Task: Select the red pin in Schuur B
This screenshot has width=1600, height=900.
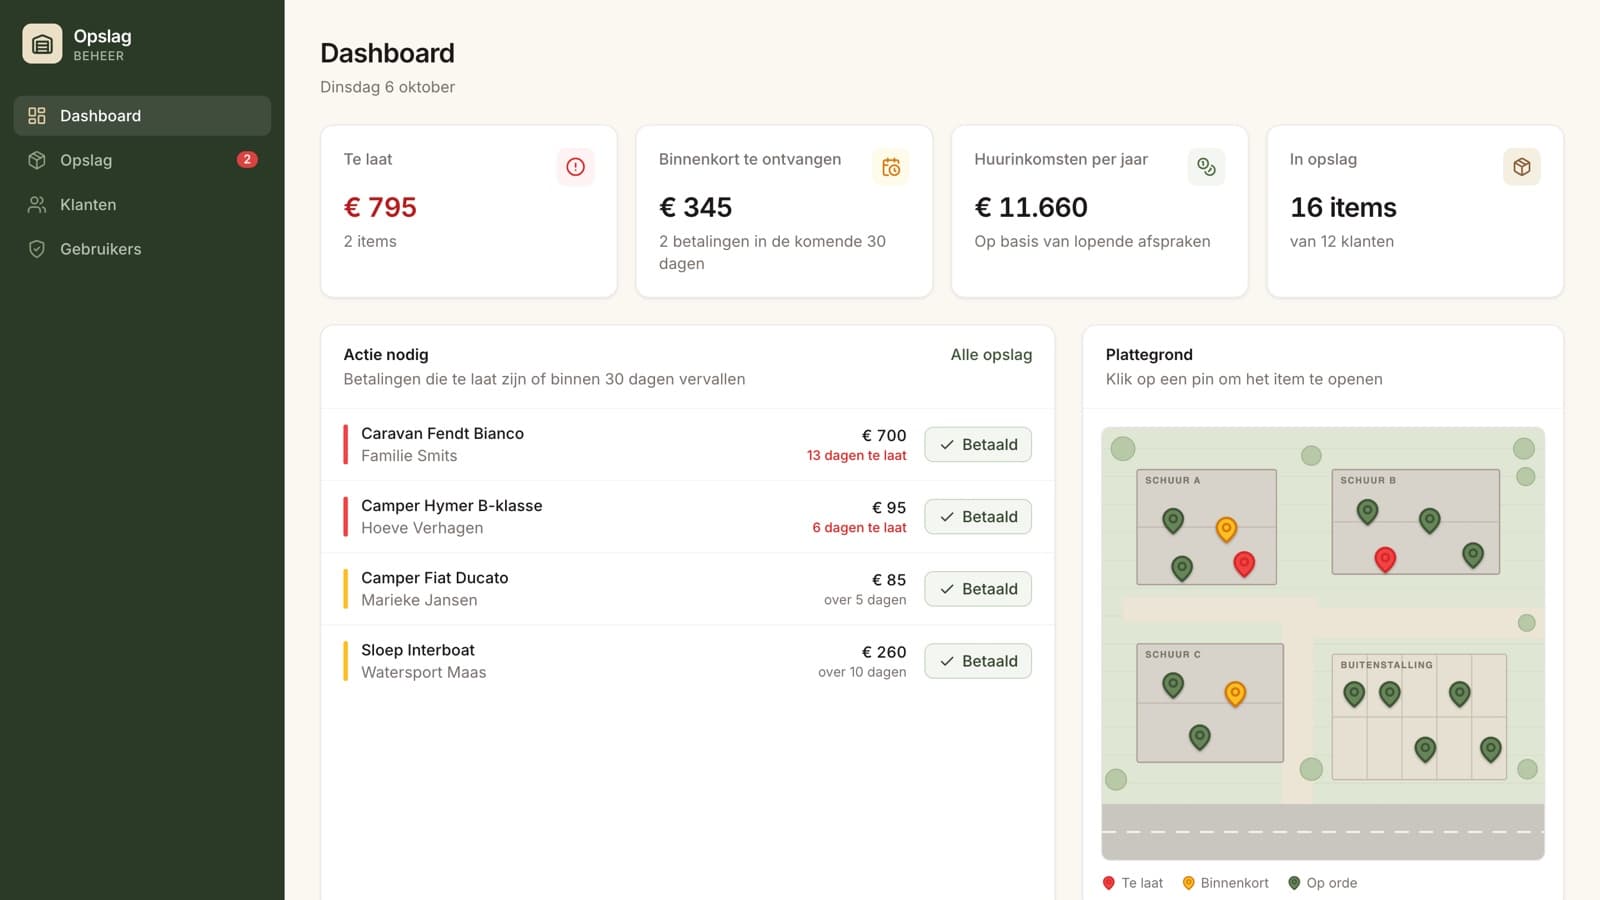Action: [x=1385, y=559]
